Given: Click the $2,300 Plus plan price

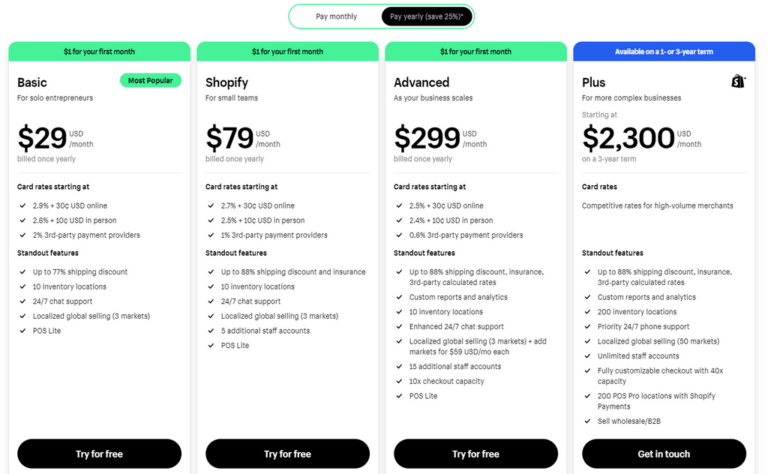Looking at the screenshot, I should pyautogui.click(x=628, y=138).
